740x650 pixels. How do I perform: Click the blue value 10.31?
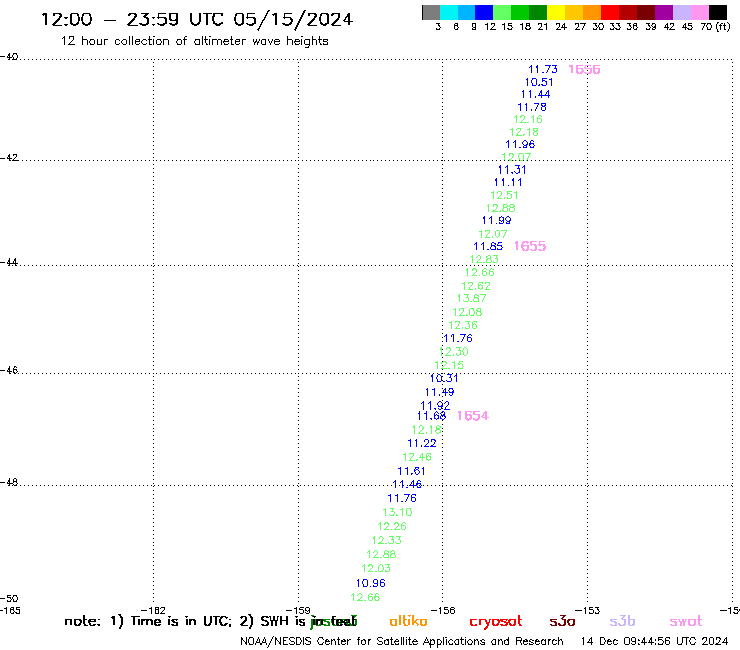tap(444, 378)
